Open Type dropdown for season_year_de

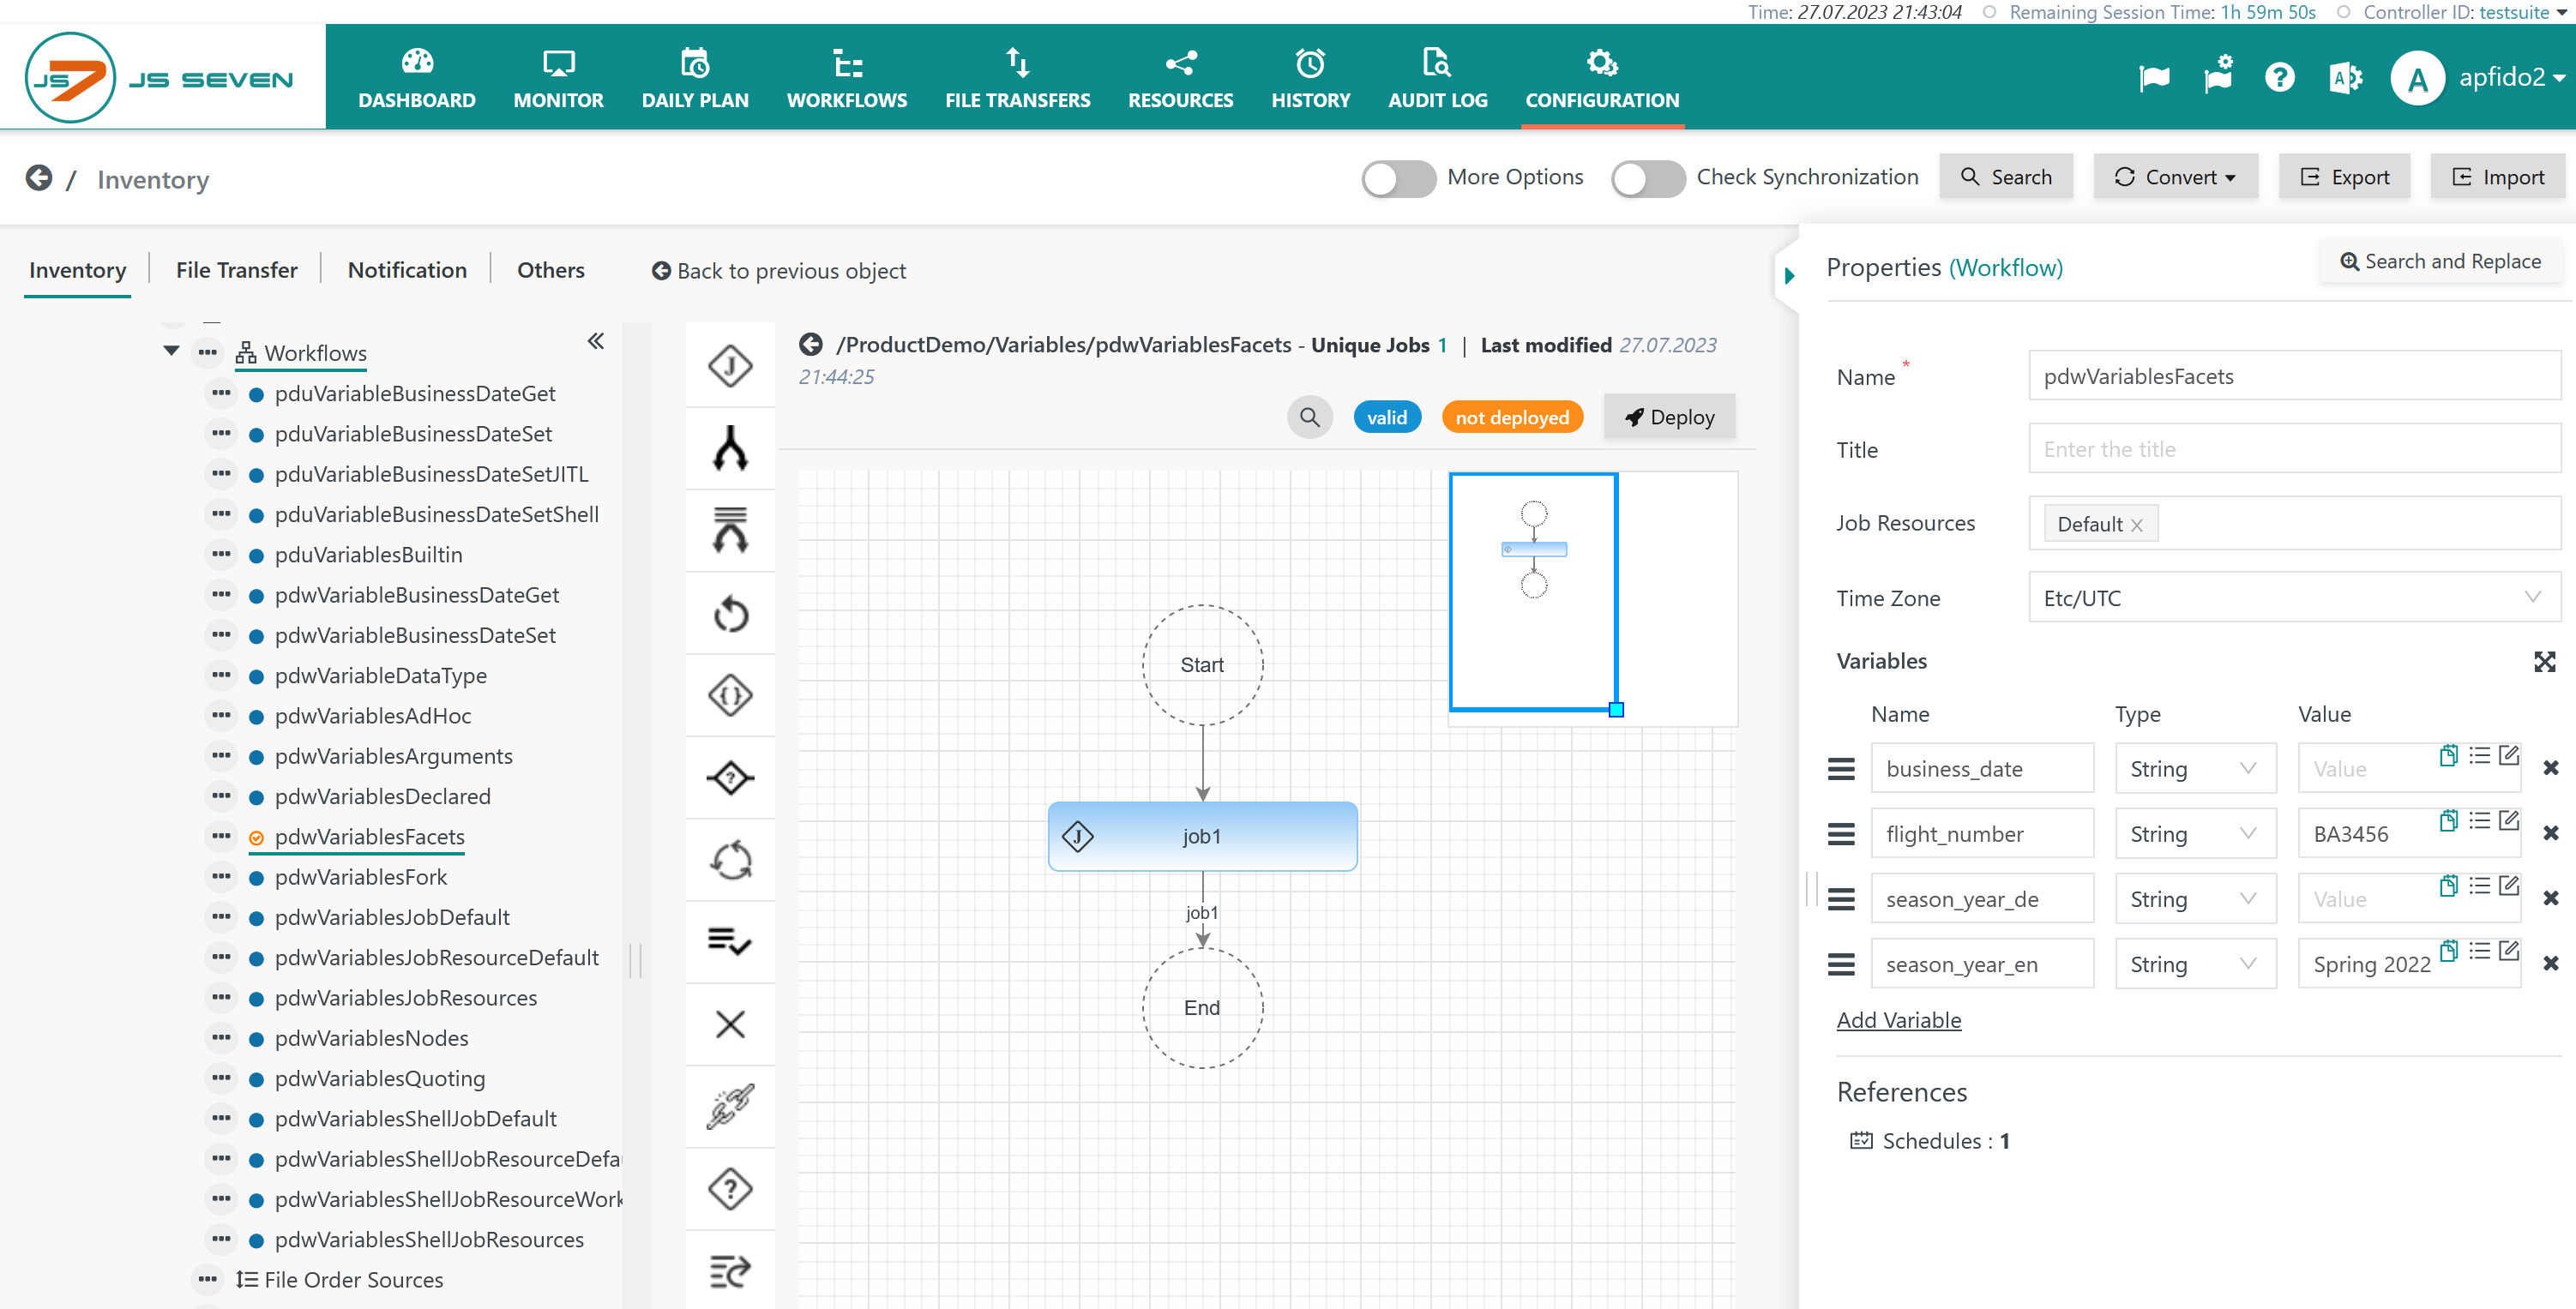point(2194,898)
